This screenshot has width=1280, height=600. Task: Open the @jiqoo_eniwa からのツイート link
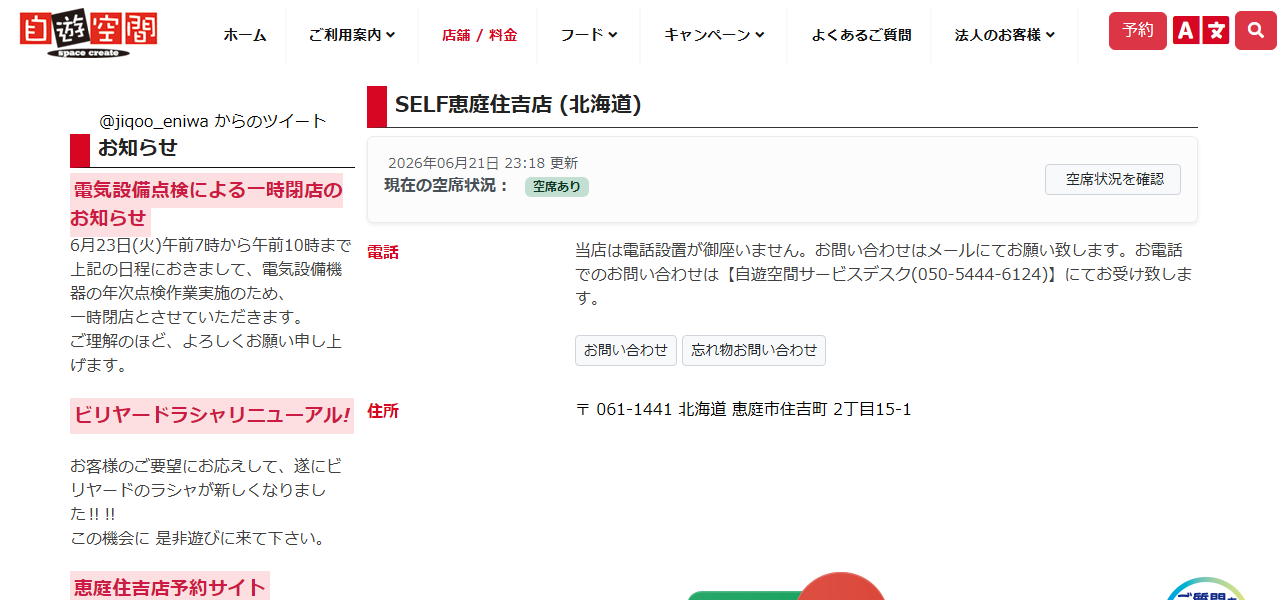[x=213, y=121]
